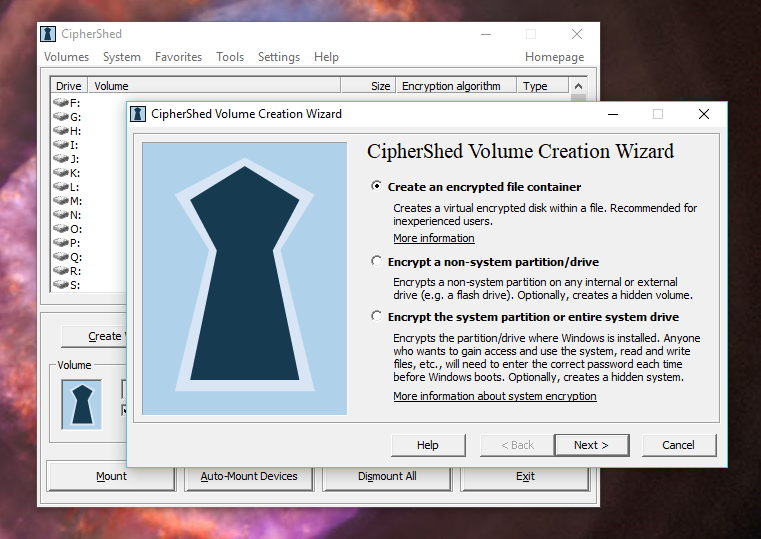761x539 pixels.
Task: Click the partially hidden Create Volume button
Action: [x=94, y=336]
